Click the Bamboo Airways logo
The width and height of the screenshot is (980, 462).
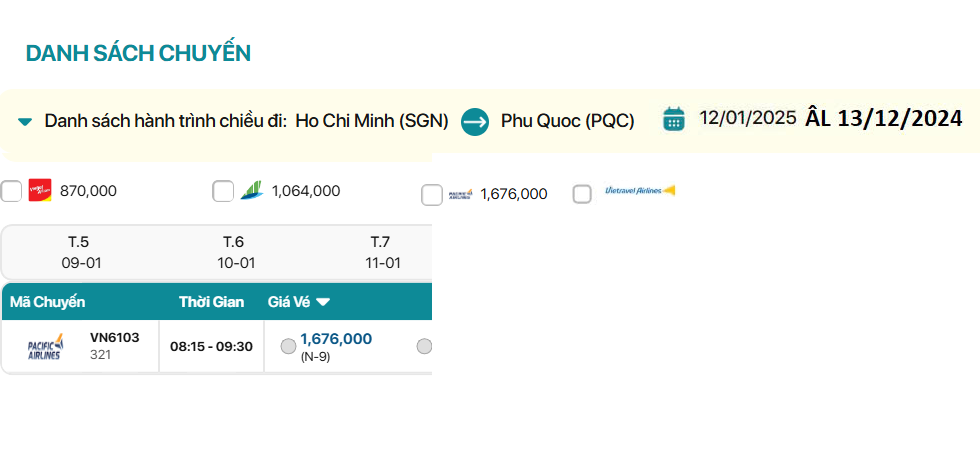250,190
